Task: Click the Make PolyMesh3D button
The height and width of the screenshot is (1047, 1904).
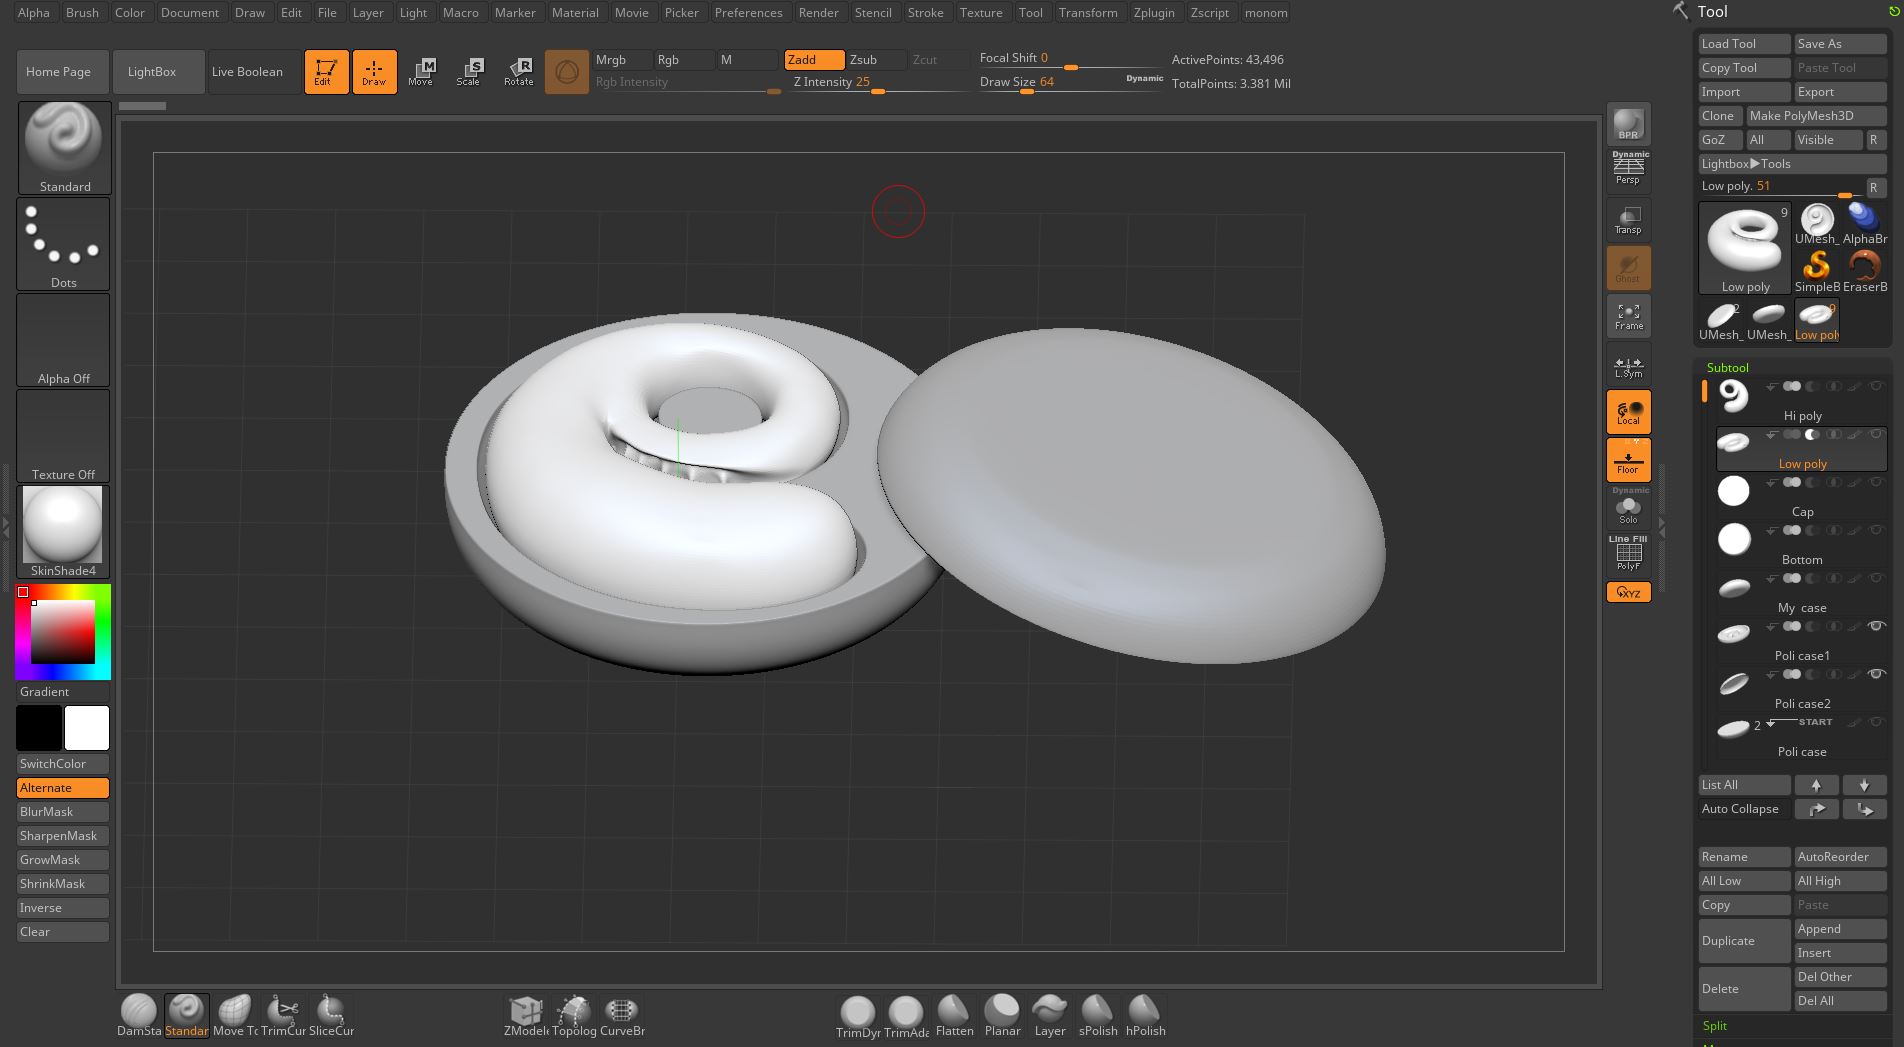Action: pos(1814,116)
